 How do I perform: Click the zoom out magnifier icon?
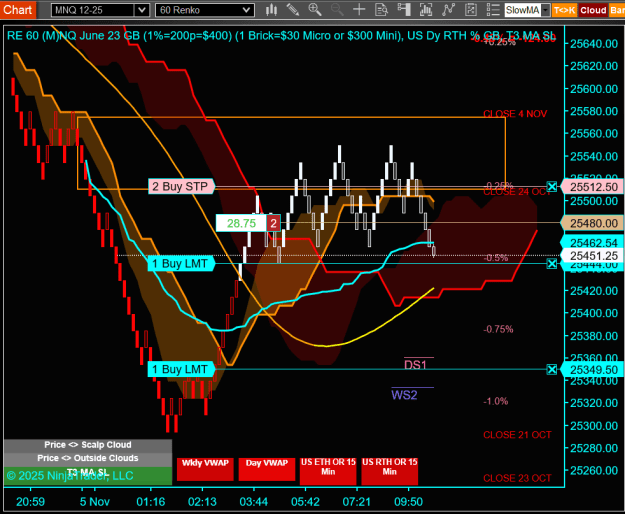(x=337, y=10)
